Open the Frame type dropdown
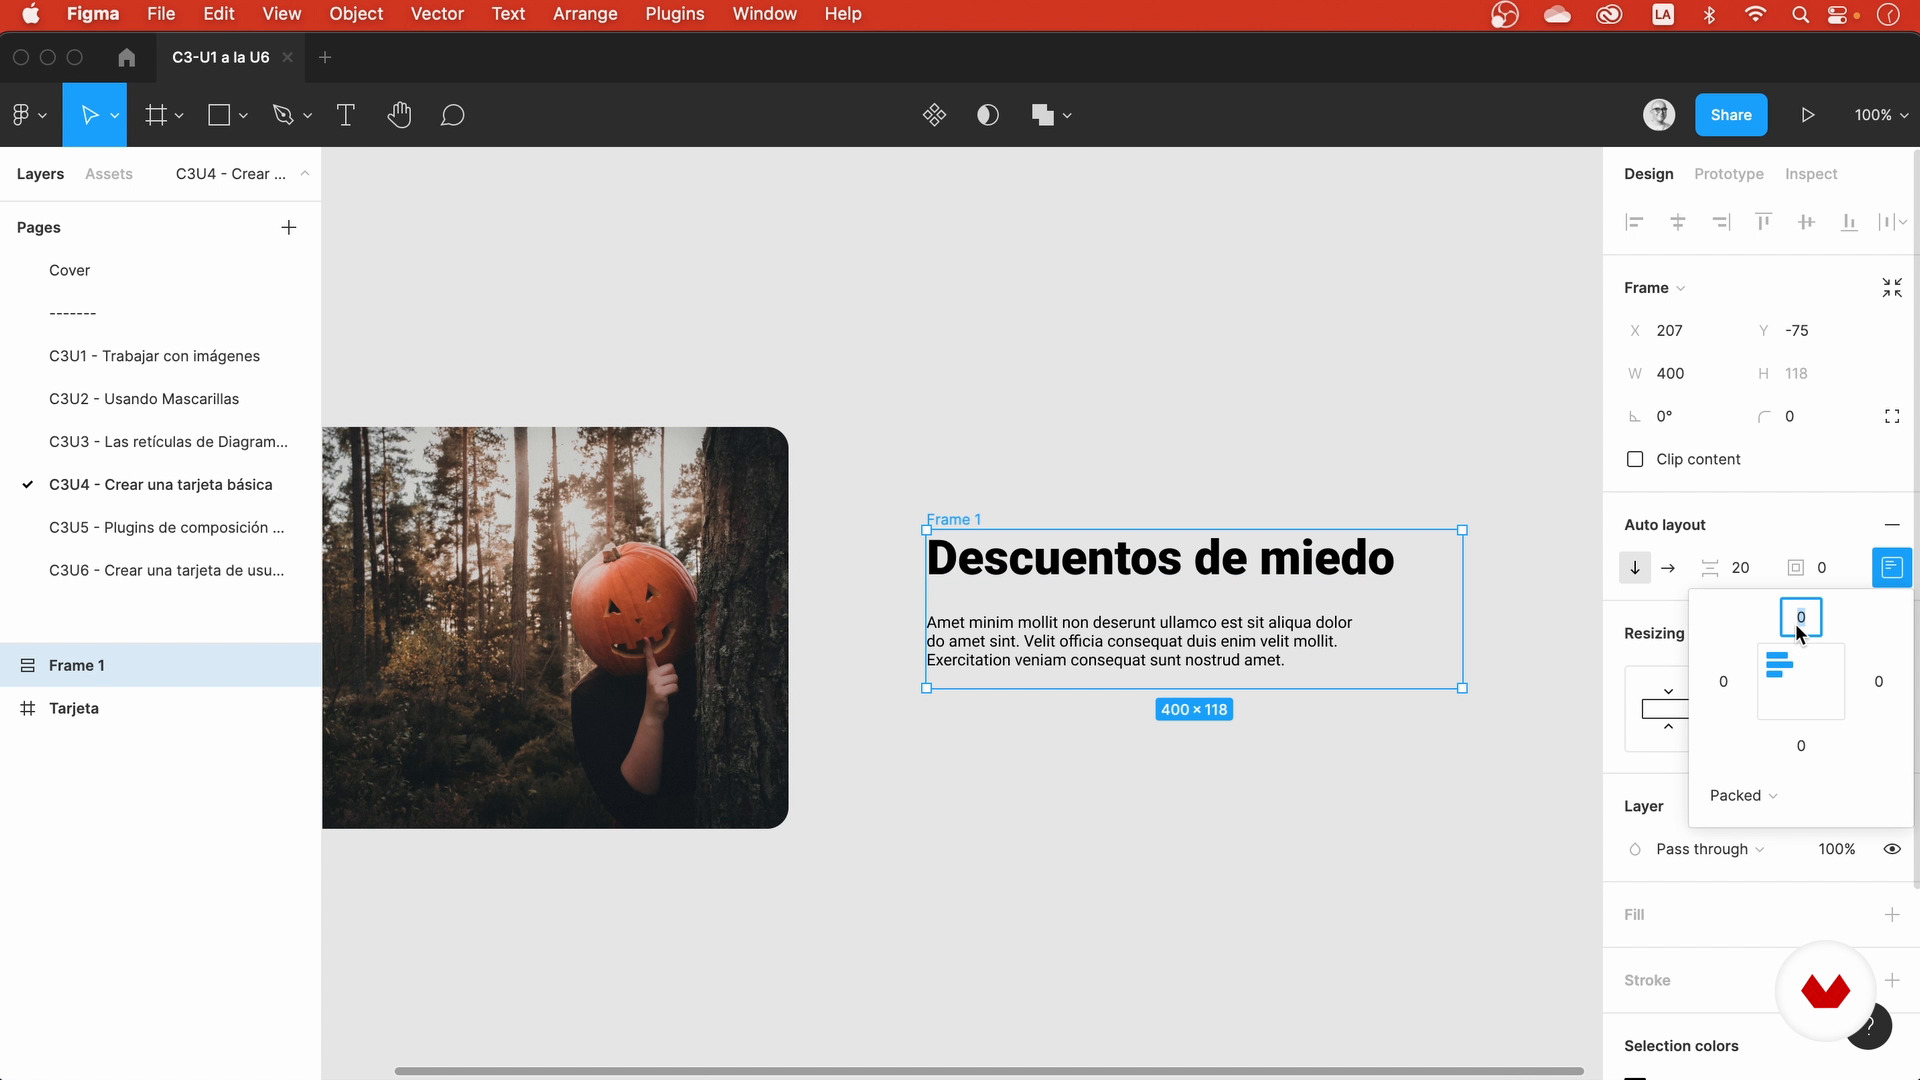 point(1654,288)
